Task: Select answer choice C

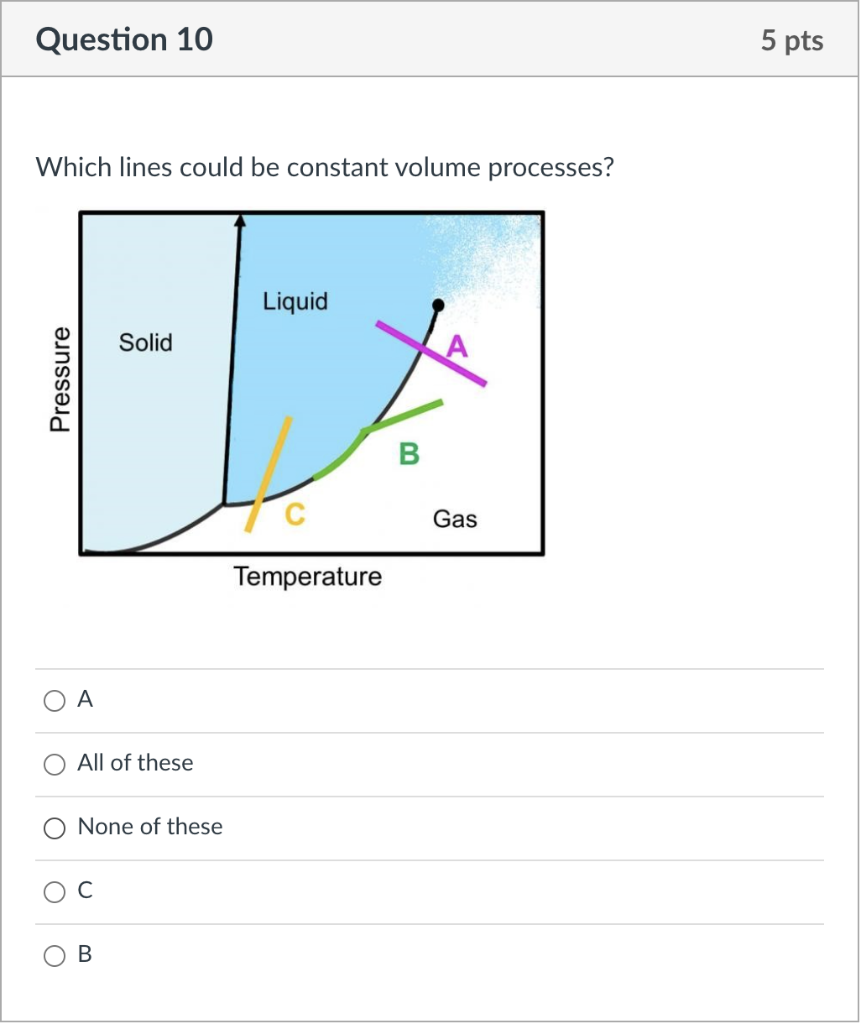Action: (54, 891)
